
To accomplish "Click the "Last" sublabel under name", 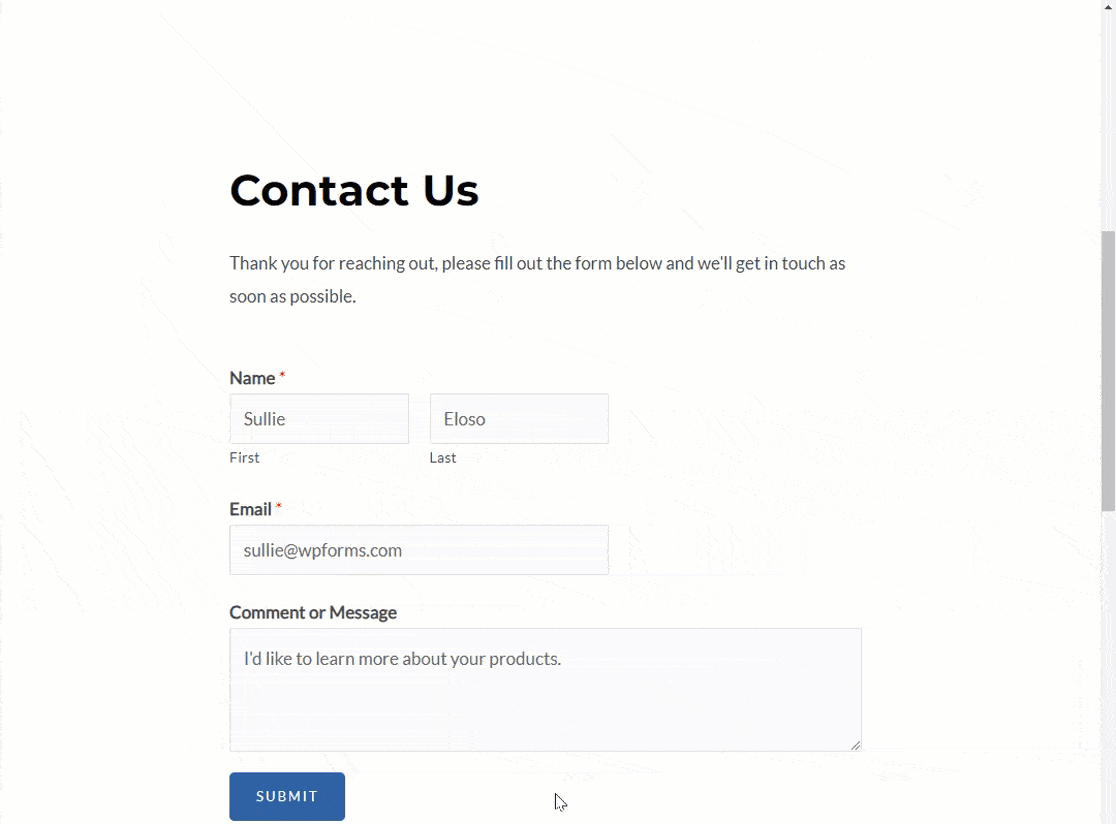I will 443,458.
